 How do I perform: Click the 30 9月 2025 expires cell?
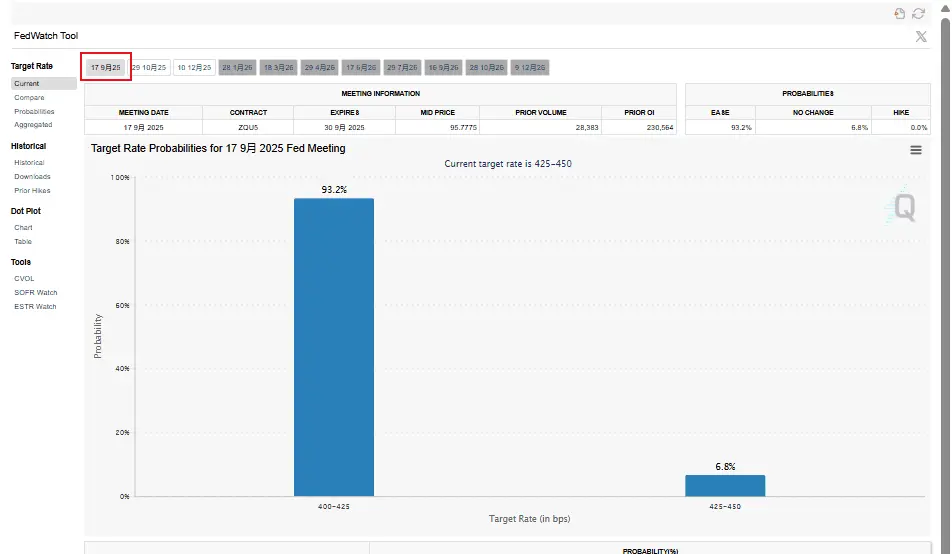pos(344,128)
